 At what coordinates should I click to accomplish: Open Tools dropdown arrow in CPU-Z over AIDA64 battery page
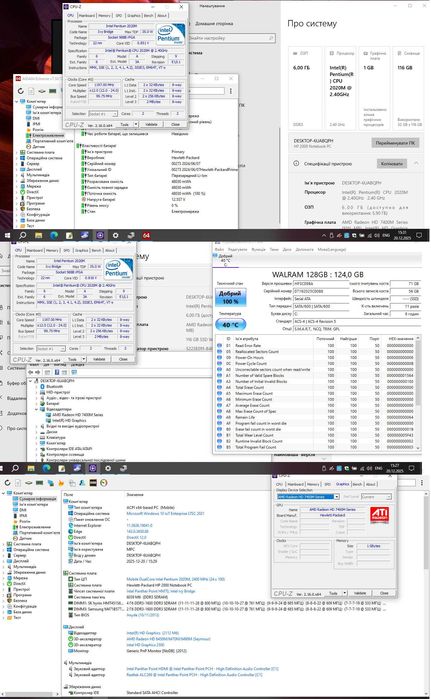coord(136,124)
